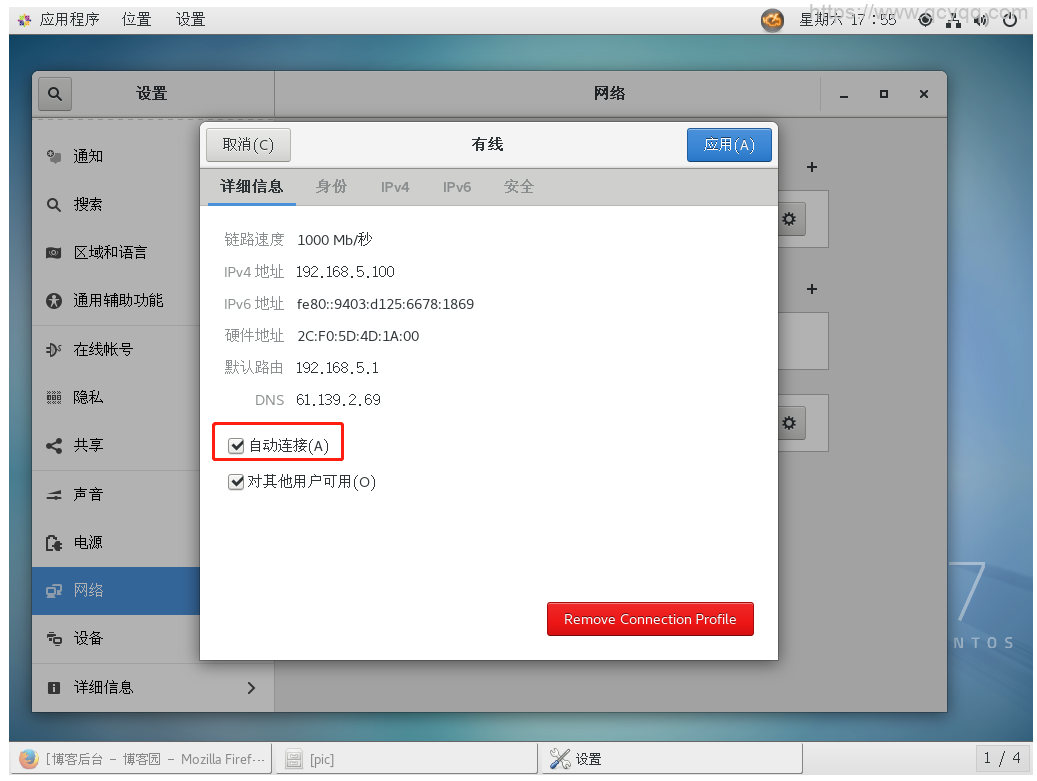The image size is (1037, 781).
Task: Click Remove Connection Profile button
Action: click(x=650, y=619)
